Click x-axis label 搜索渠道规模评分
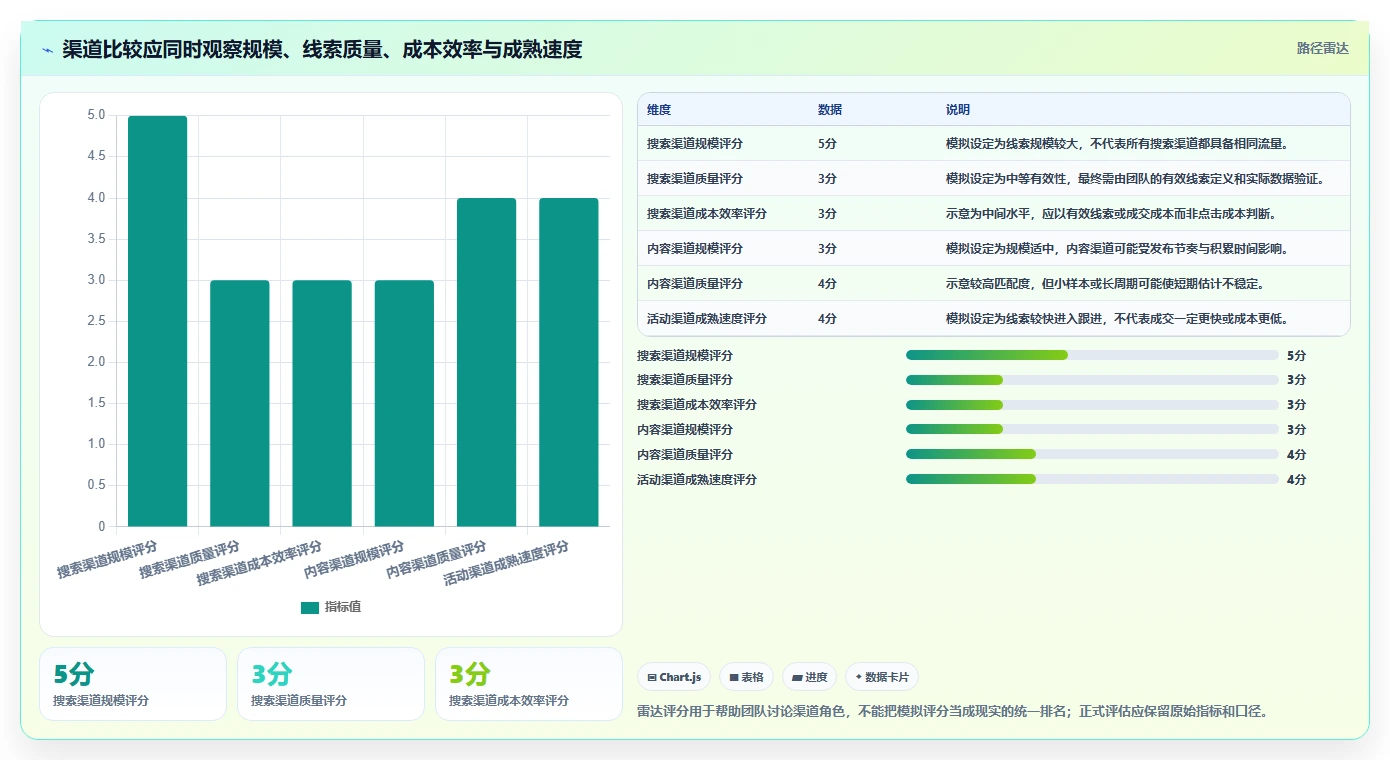1390x760 pixels. click(107, 560)
